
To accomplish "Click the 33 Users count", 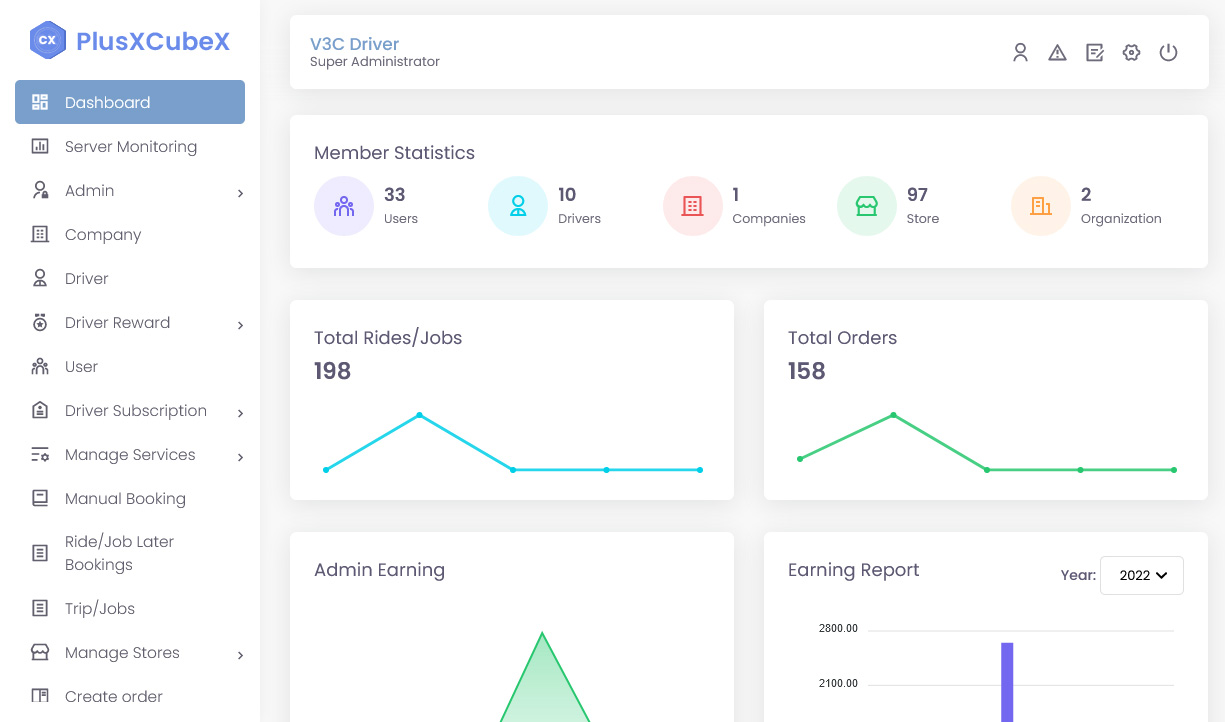I will 394,194.
